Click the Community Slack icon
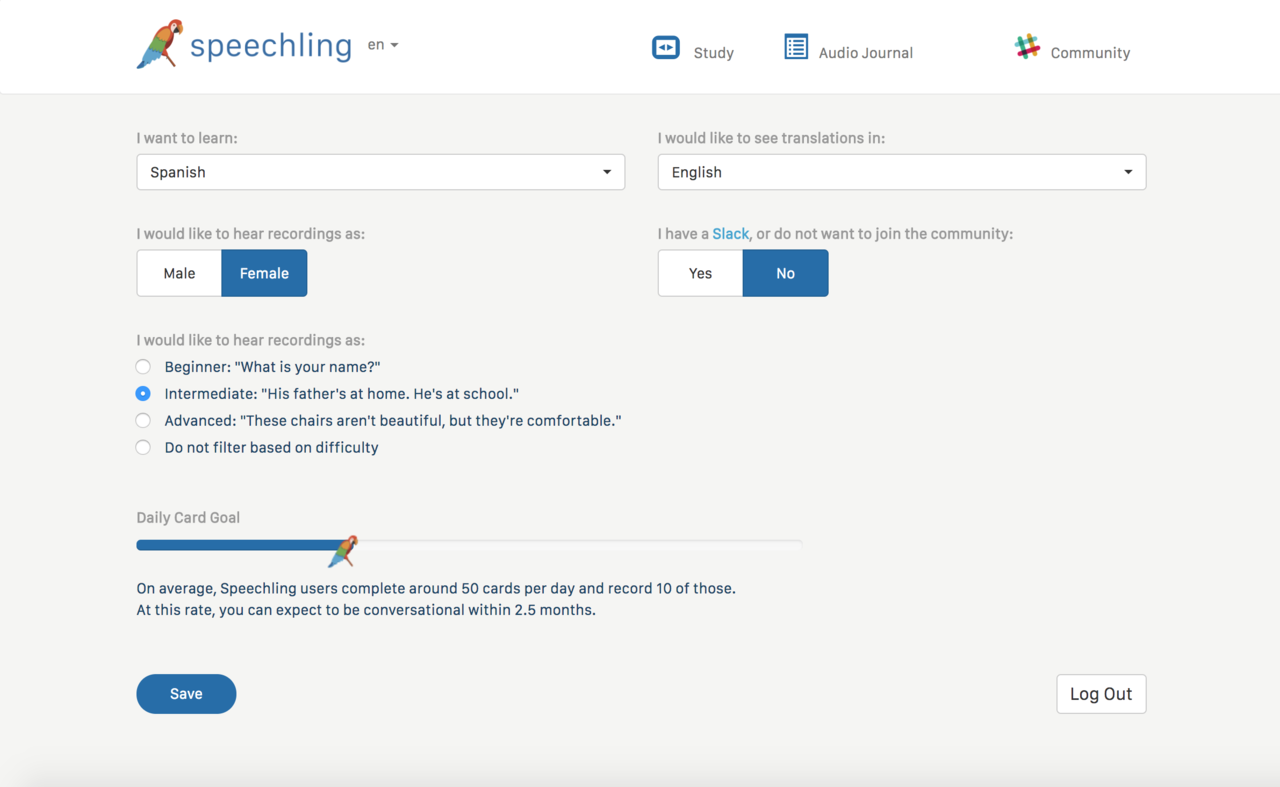Screen dimensions: 1280x787 [x=1027, y=47]
